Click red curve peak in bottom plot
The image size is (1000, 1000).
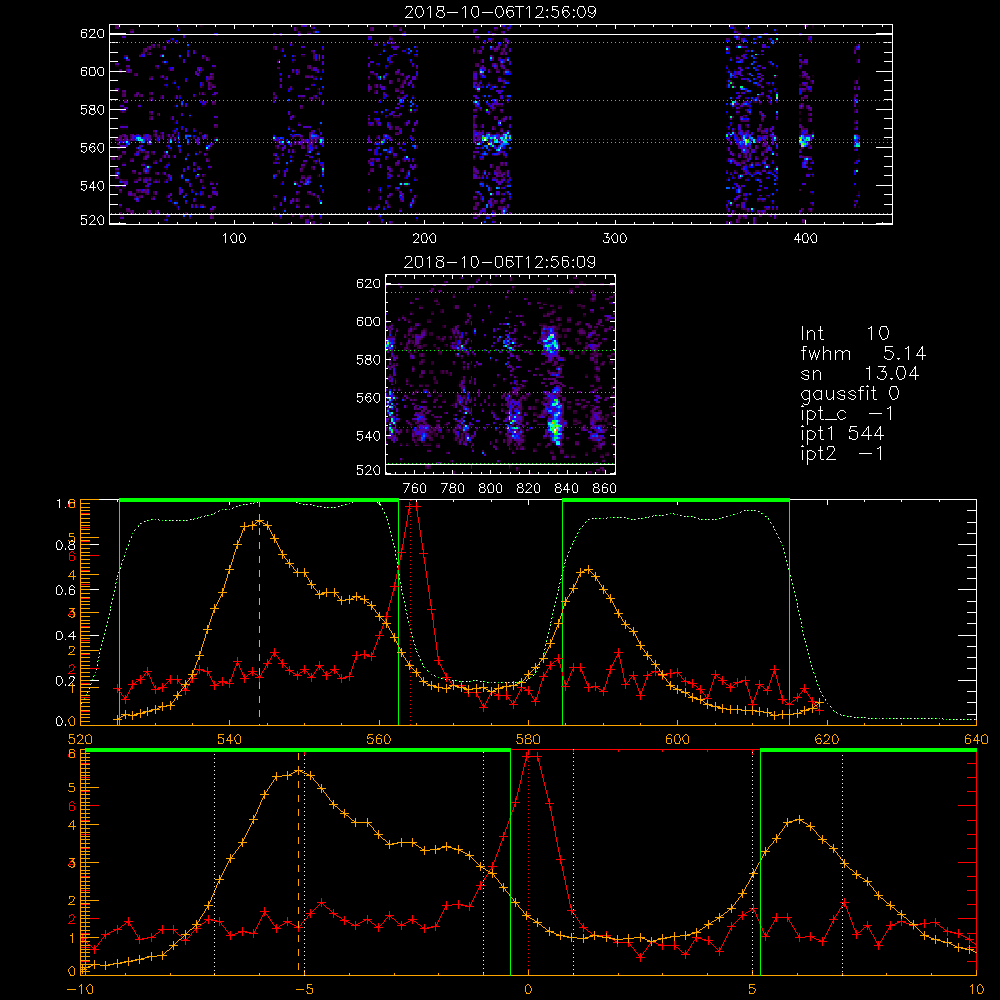(532, 756)
